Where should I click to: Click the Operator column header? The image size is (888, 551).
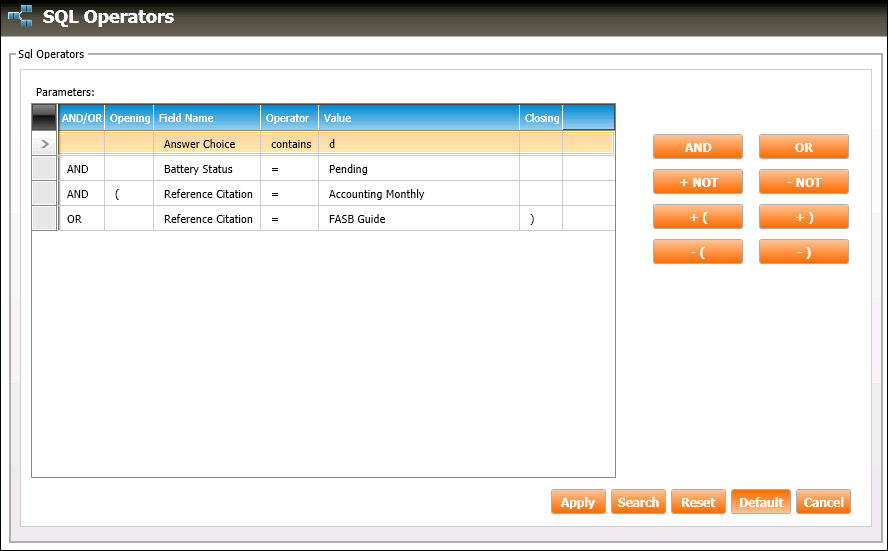click(x=288, y=118)
